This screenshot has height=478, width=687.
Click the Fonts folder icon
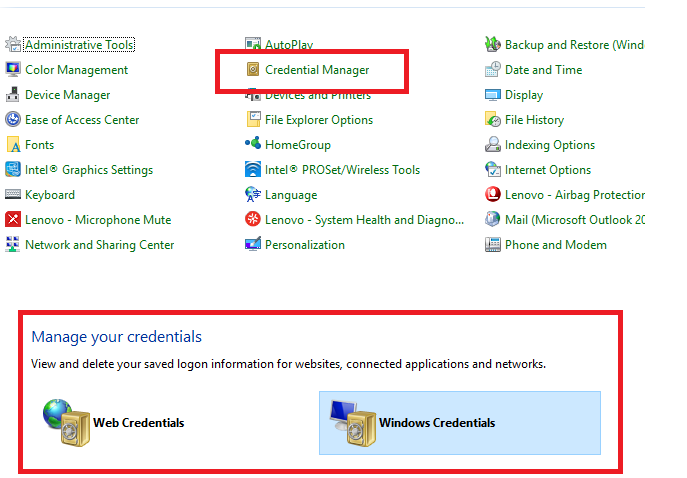[13, 144]
